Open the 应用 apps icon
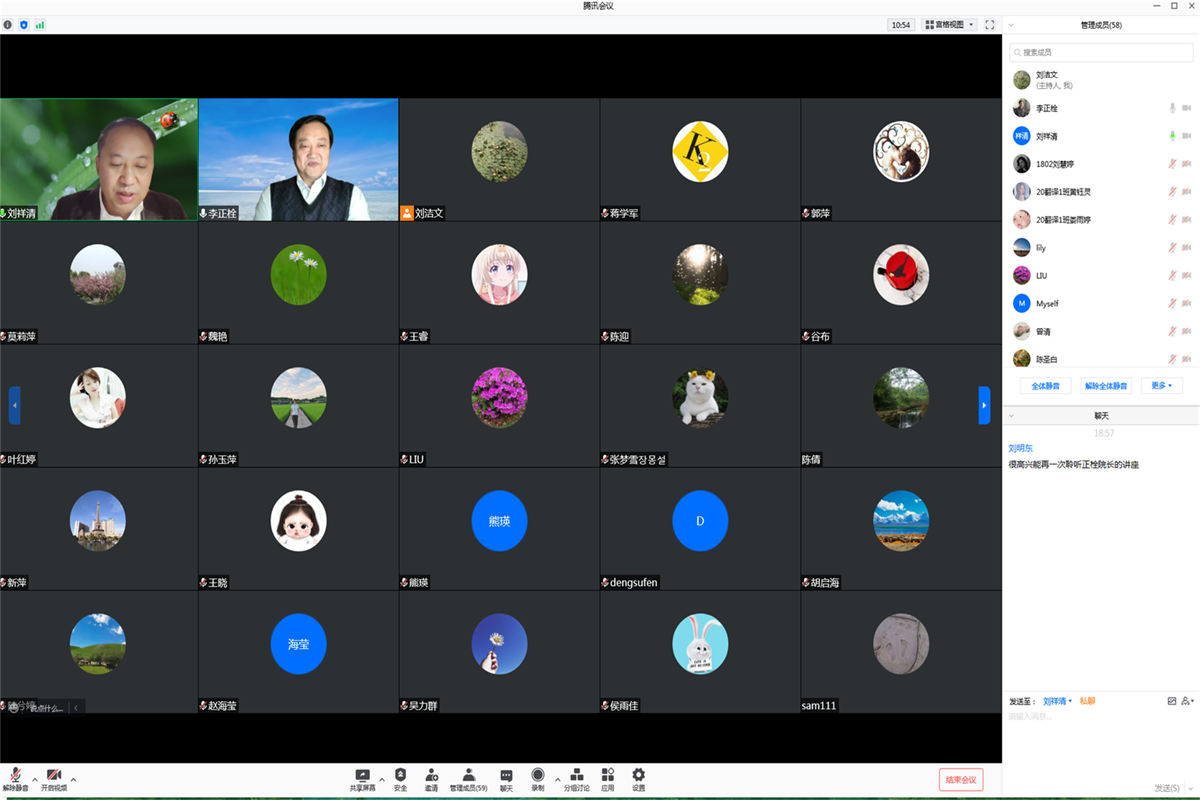The image size is (1200, 800). (x=608, y=775)
